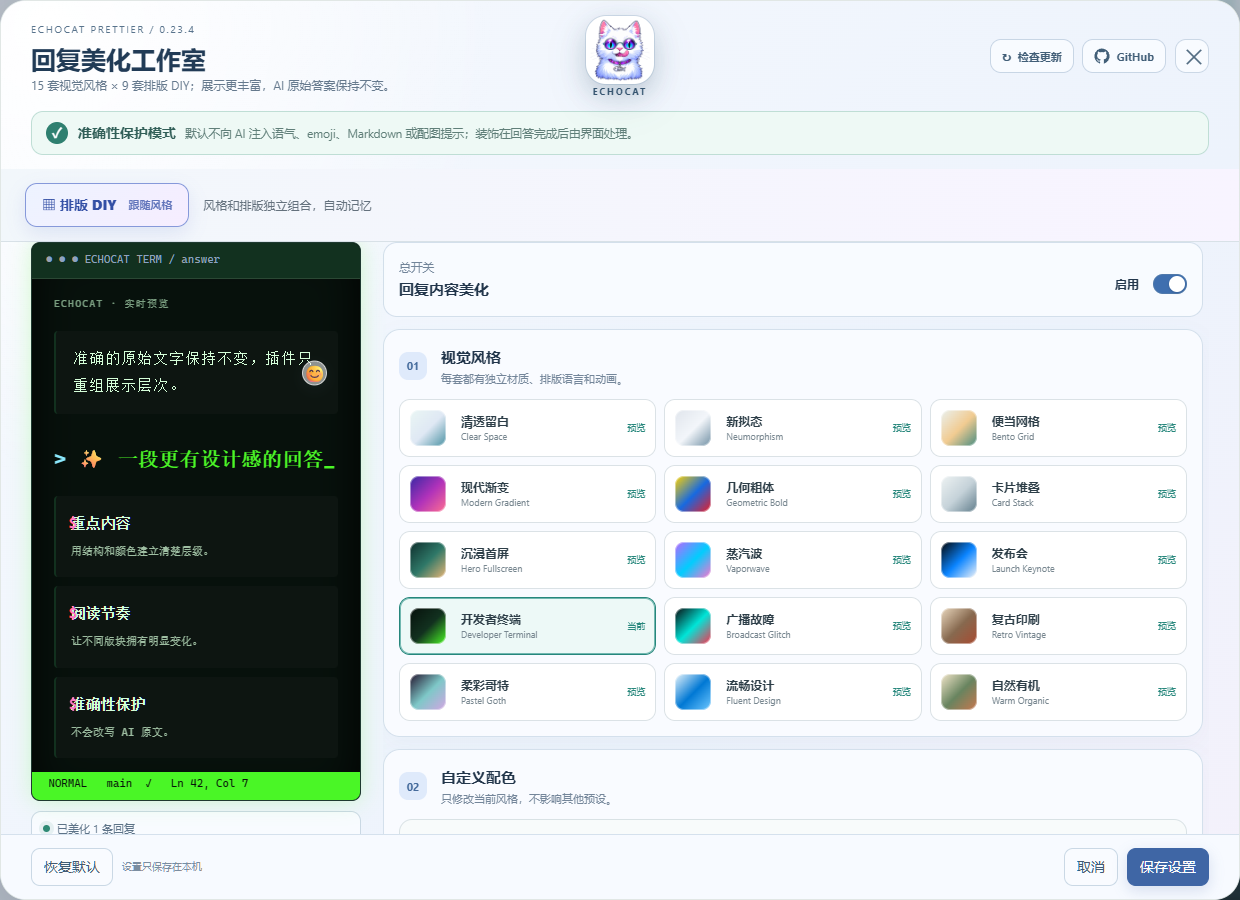Click the green checkmark accuracy icon
The height and width of the screenshot is (900, 1240).
tap(57, 133)
